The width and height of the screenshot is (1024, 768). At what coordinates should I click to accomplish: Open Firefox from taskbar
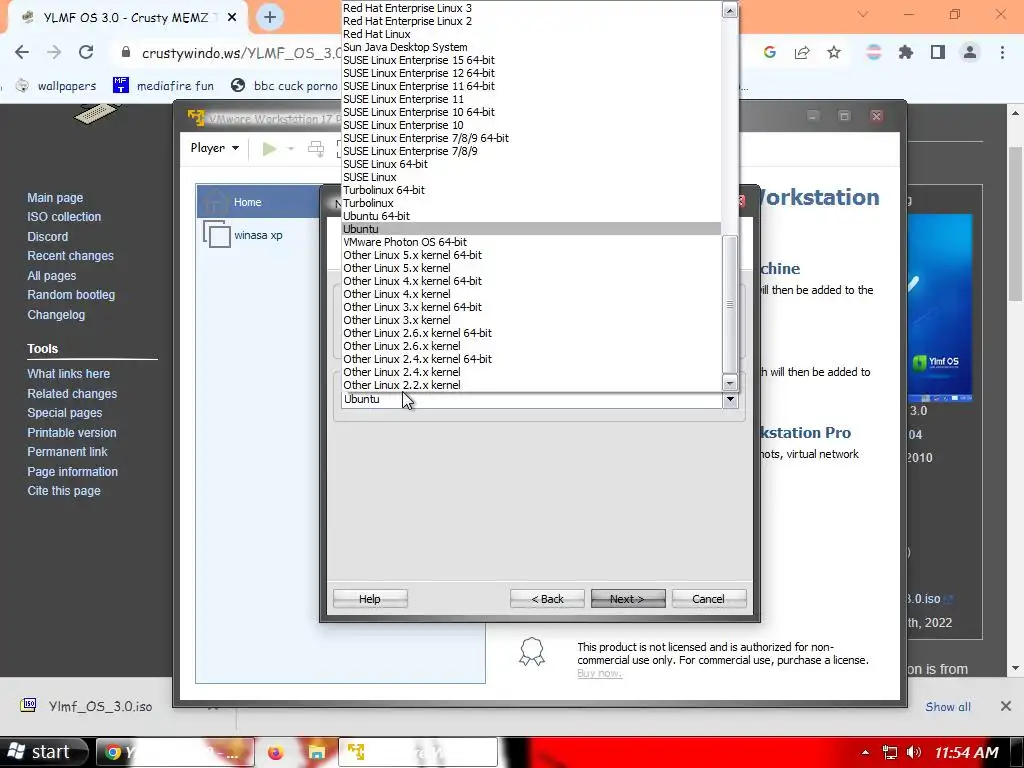pos(276,752)
